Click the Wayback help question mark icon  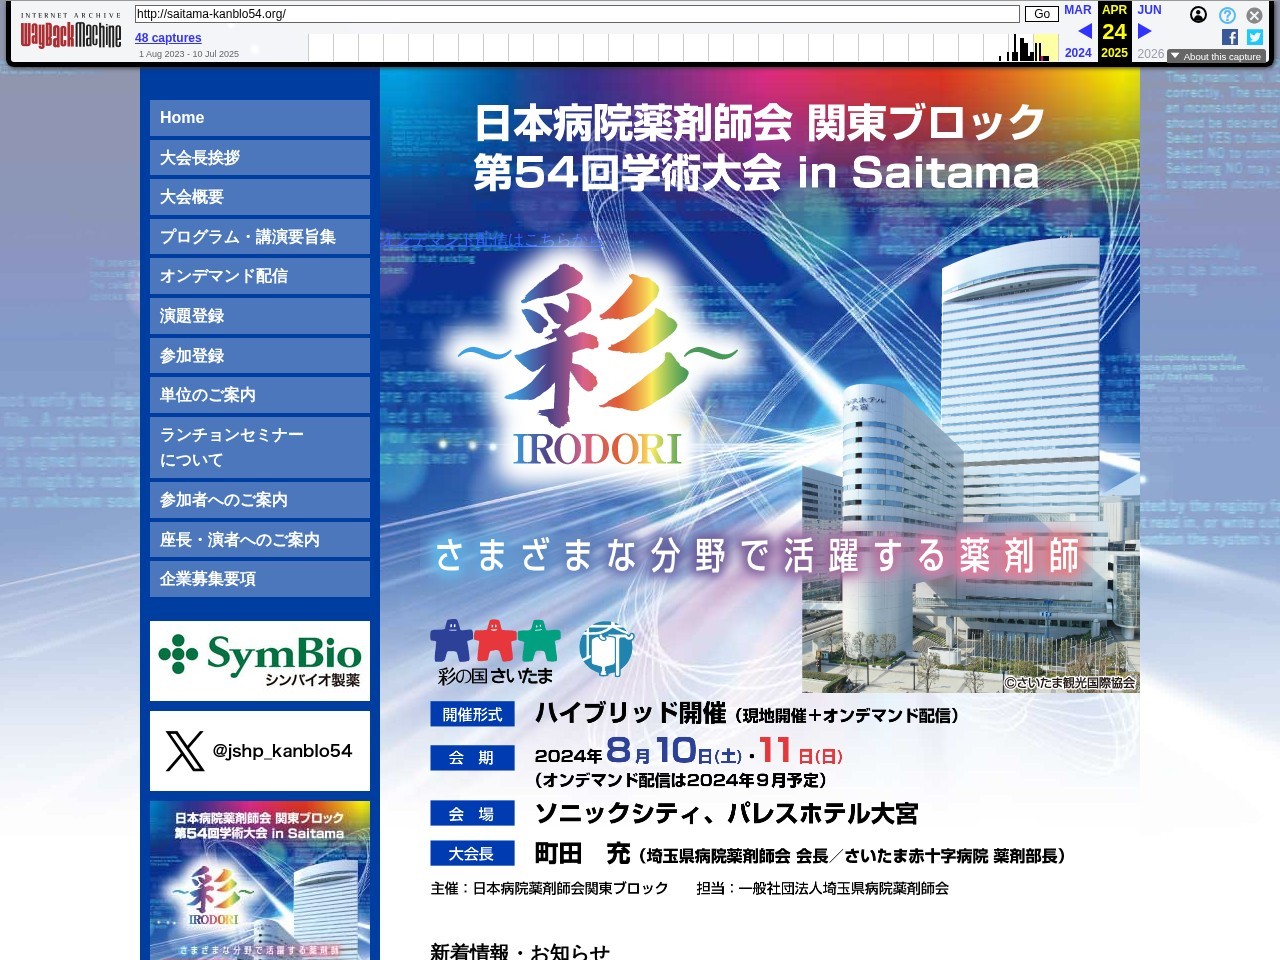pos(1227,15)
